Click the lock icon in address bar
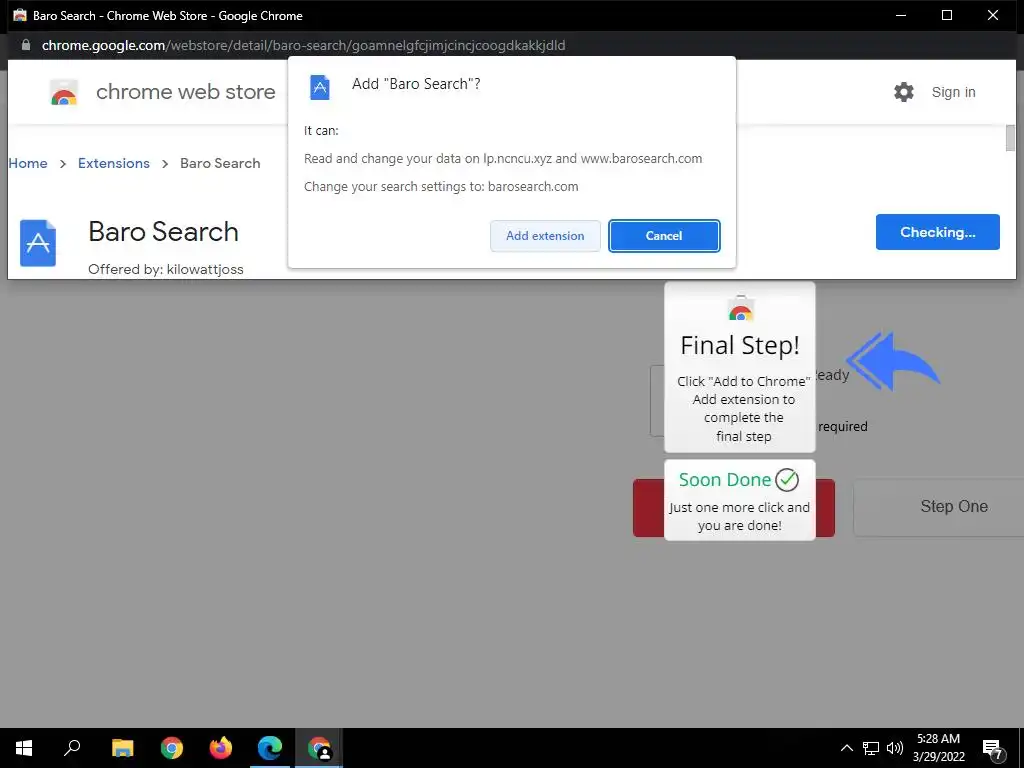The height and width of the screenshot is (768, 1024). click(25, 45)
